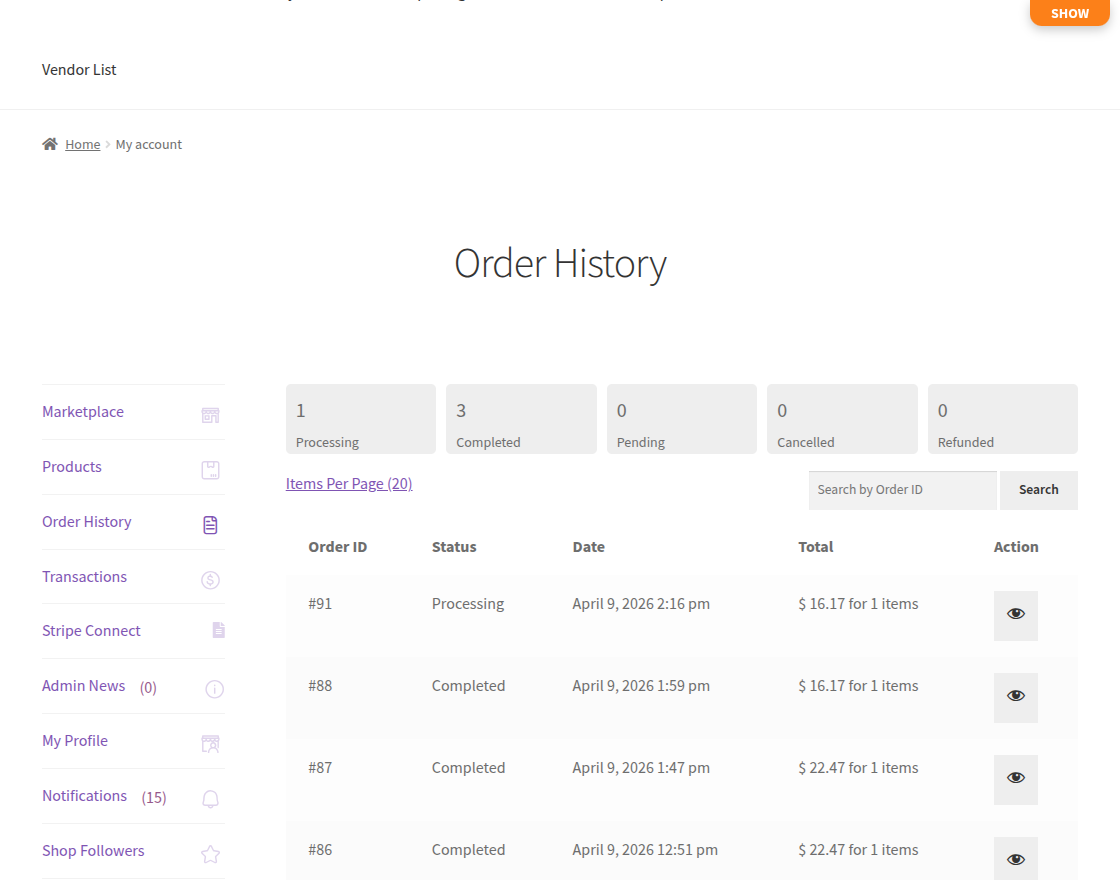Image resolution: width=1120 pixels, height=880 pixels.
Task: Click the house icon in the breadcrumb
Action: 49,143
